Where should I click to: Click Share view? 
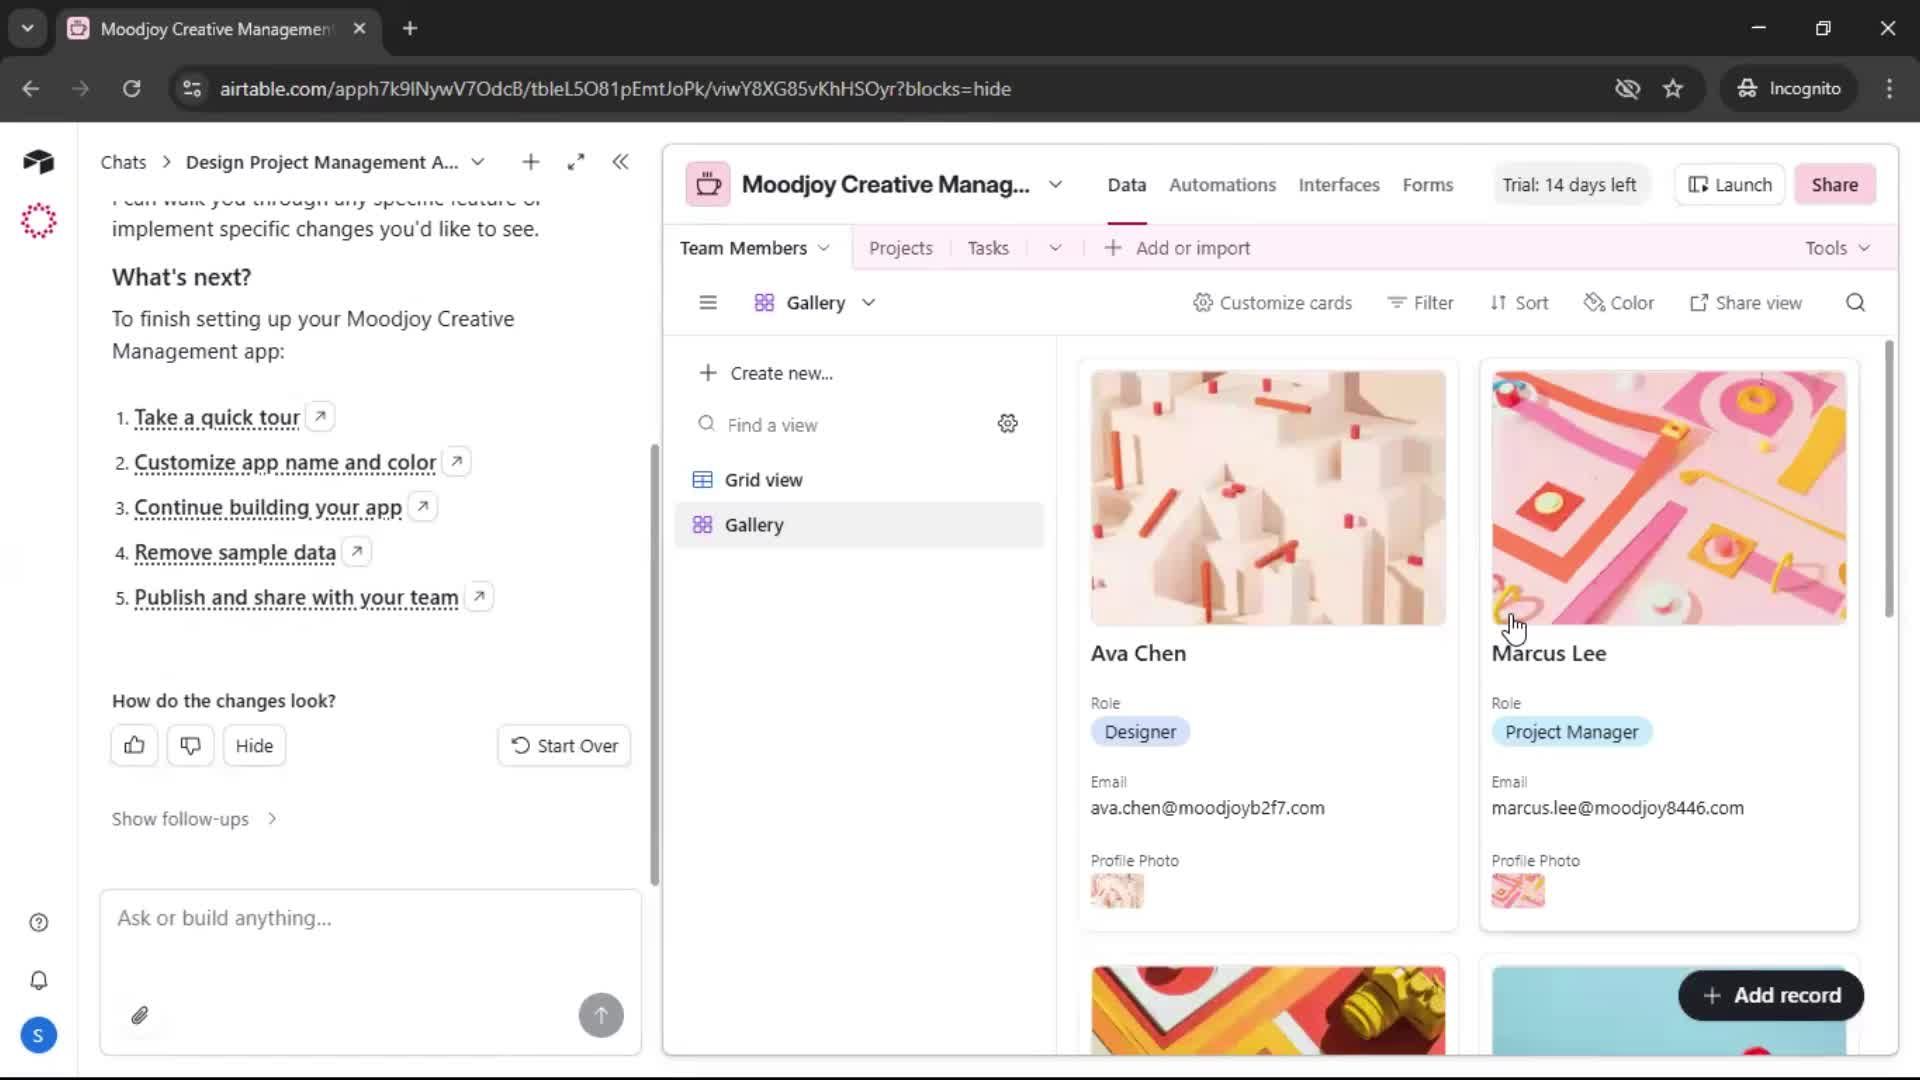(1746, 303)
